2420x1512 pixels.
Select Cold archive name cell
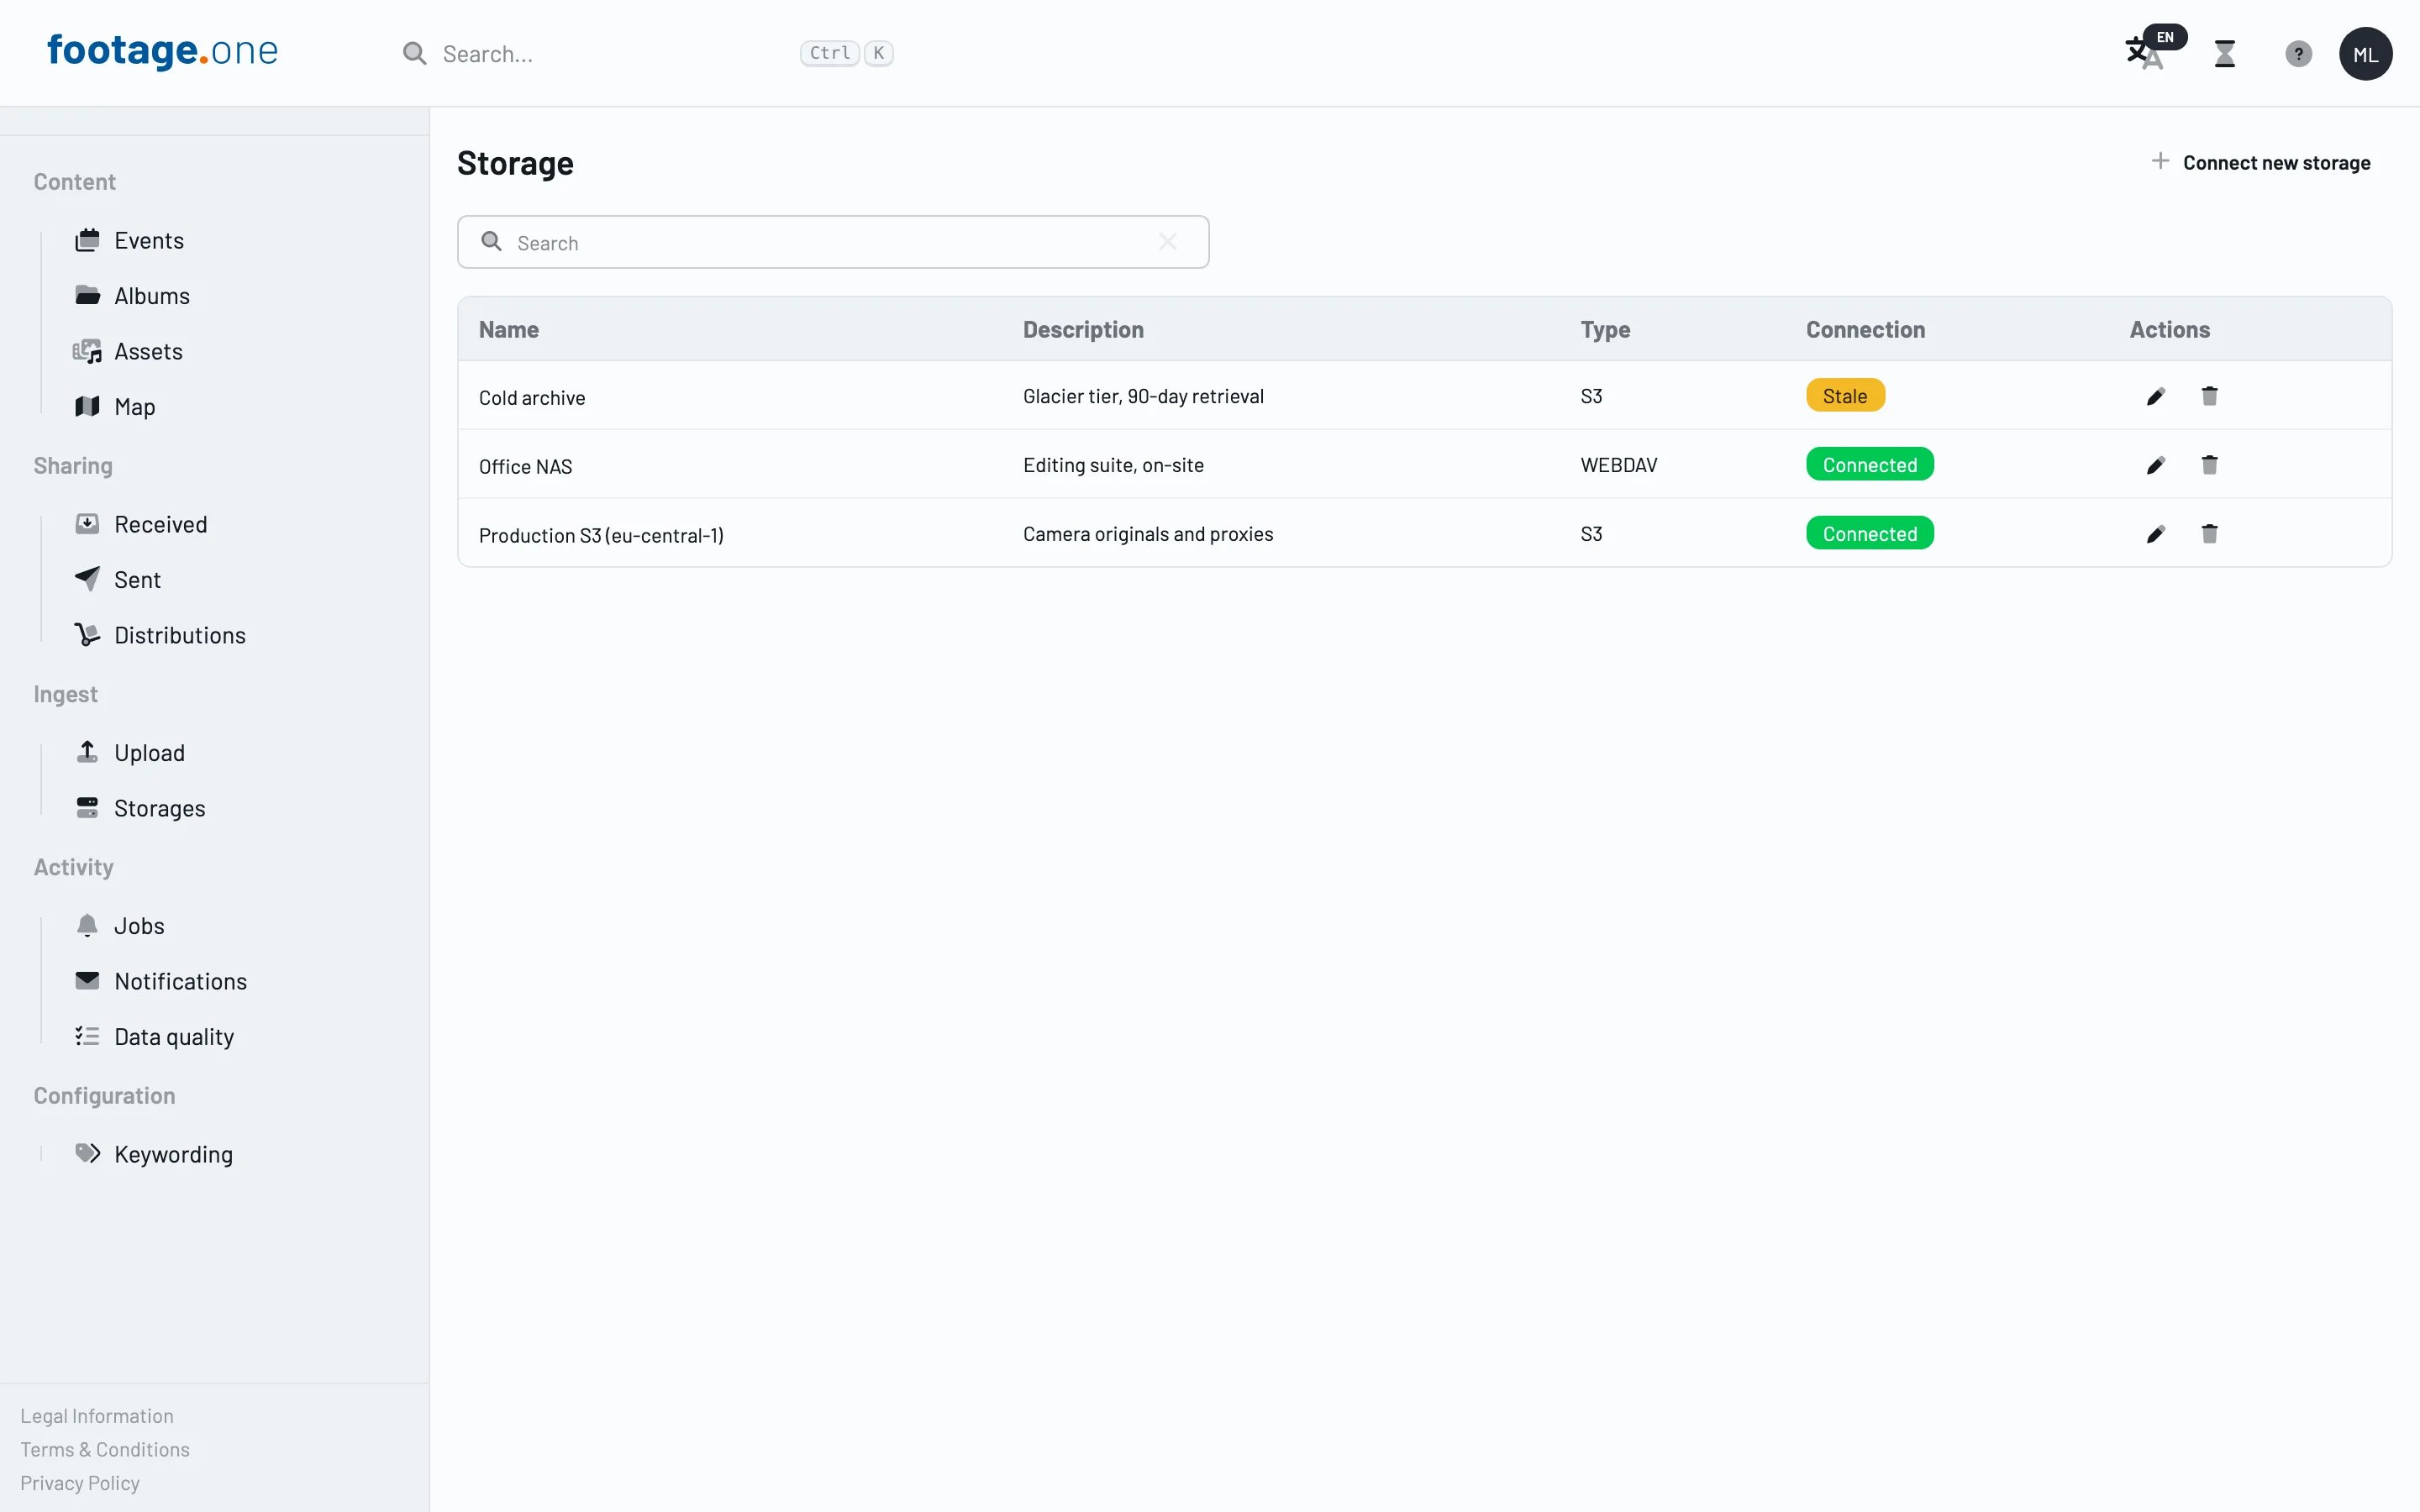pyautogui.click(x=532, y=398)
